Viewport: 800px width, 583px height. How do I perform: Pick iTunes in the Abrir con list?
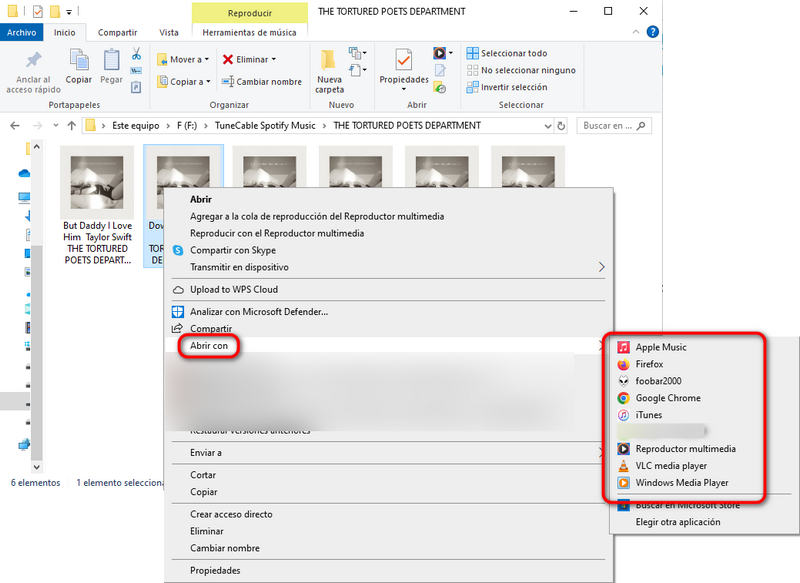[x=648, y=415]
